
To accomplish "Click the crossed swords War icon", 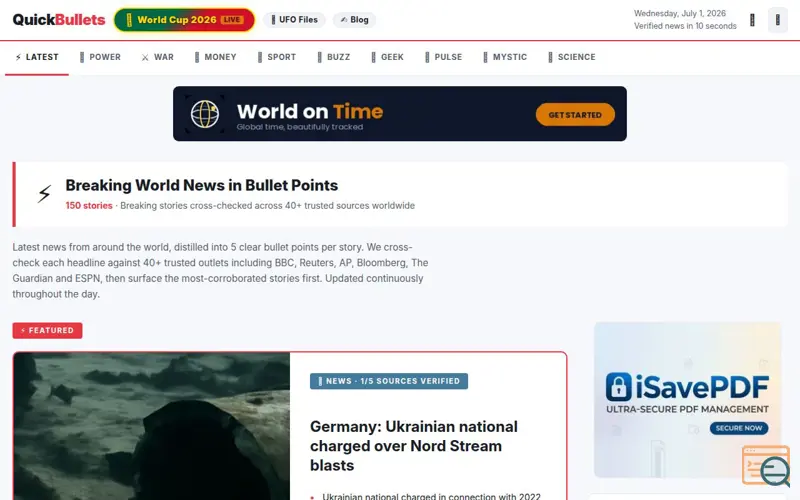I will [x=145, y=57].
